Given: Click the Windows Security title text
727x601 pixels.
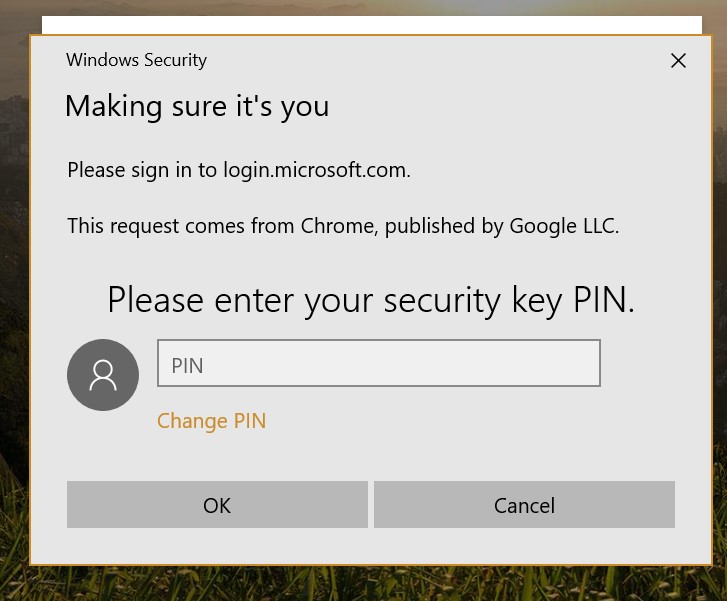Looking at the screenshot, I should 136,60.
